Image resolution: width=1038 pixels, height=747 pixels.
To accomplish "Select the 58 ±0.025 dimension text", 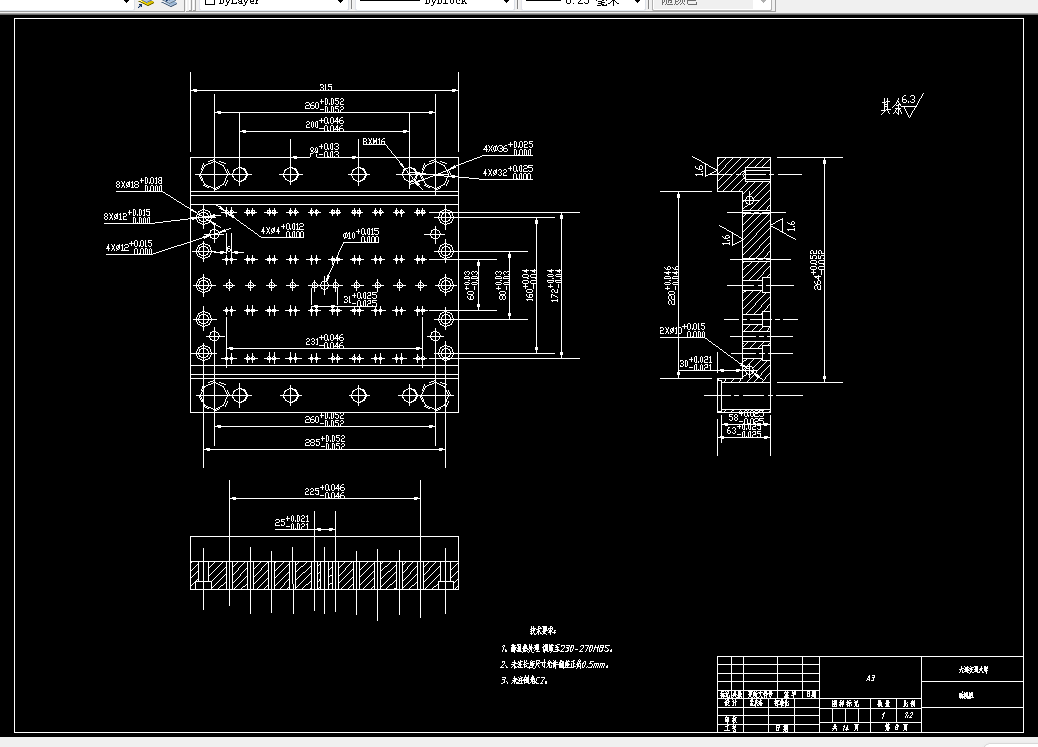I will click(746, 417).
